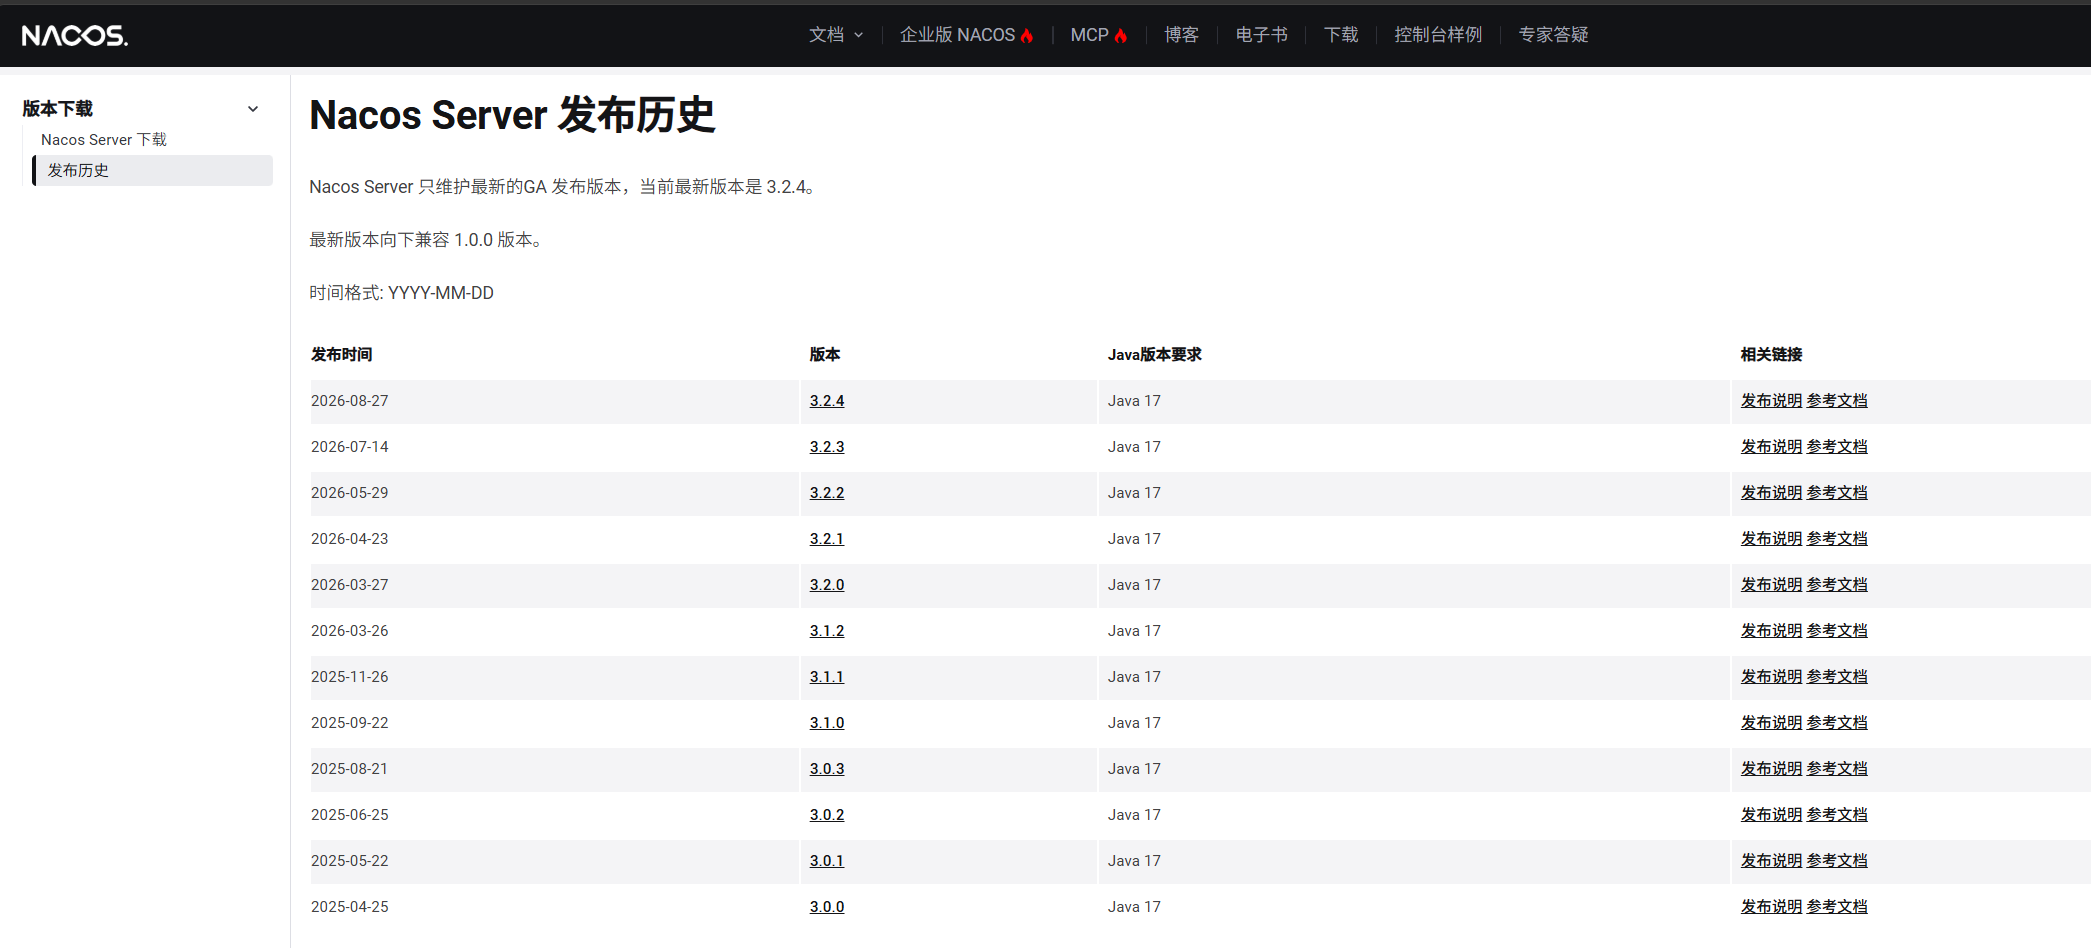This screenshot has width=2091, height=948.
Task: Open 发布说明 for version 3.0.3
Action: (x=1771, y=769)
